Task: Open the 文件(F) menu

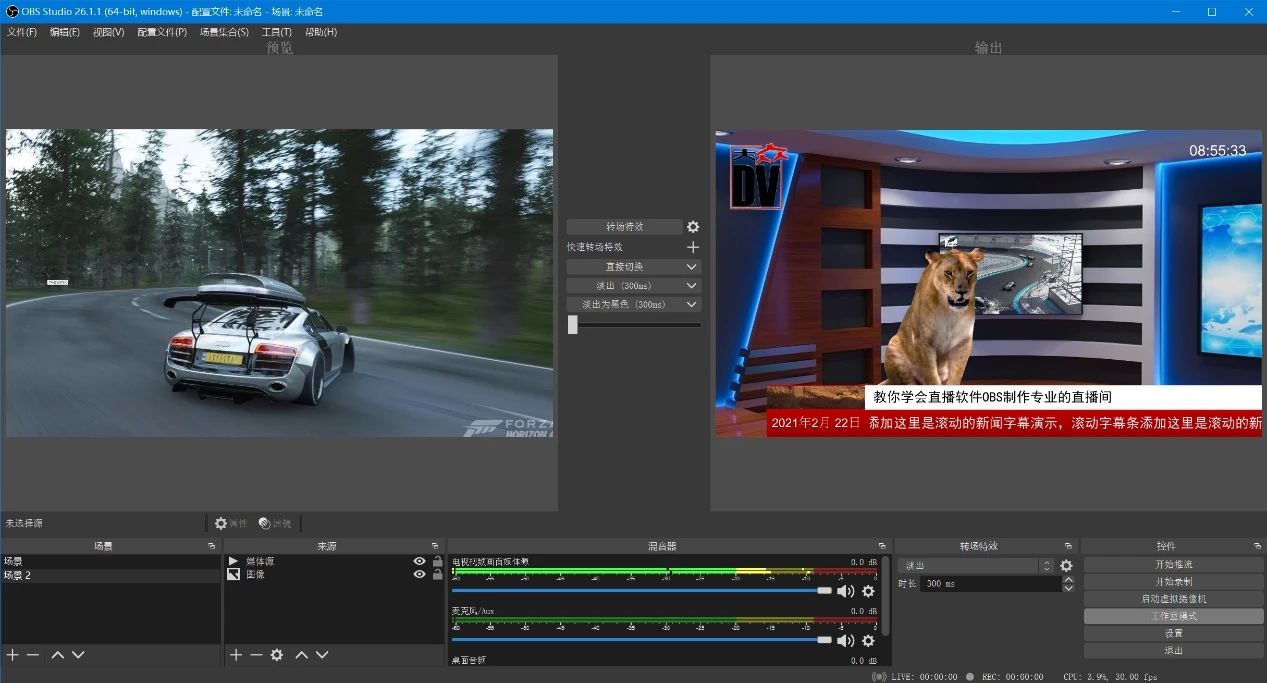Action: pyautogui.click(x=22, y=32)
